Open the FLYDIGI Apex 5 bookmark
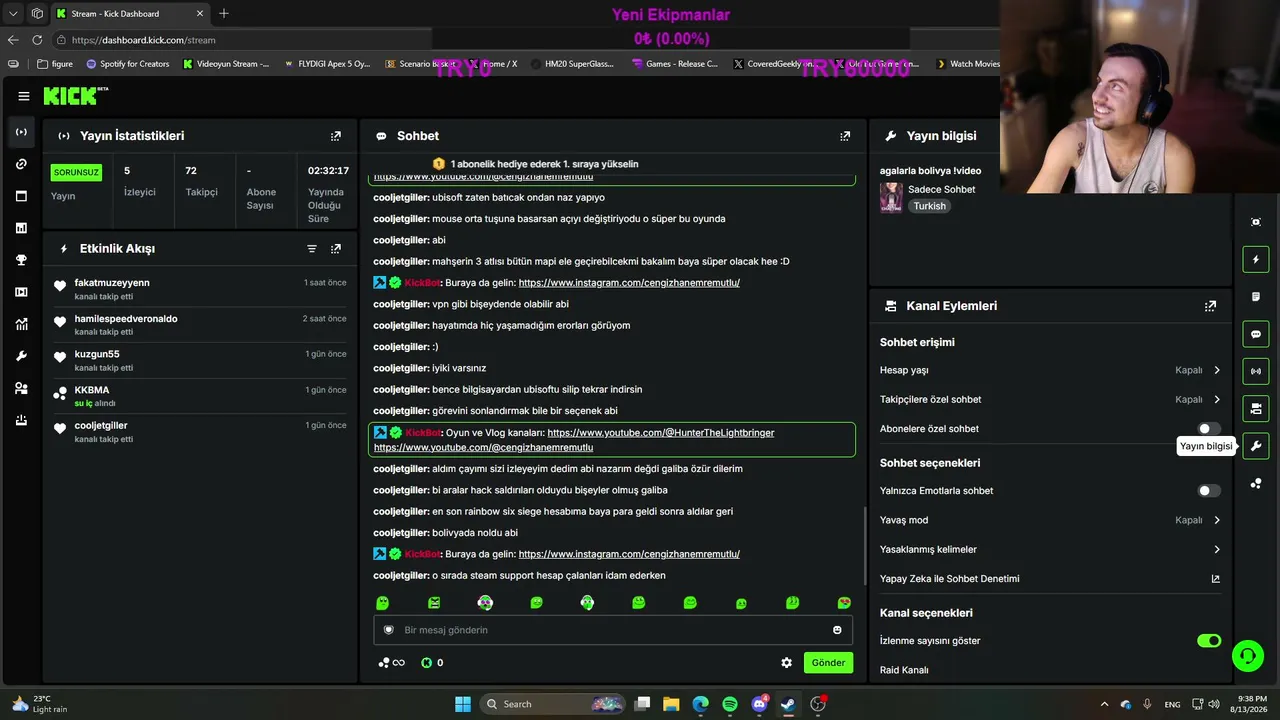 point(327,64)
